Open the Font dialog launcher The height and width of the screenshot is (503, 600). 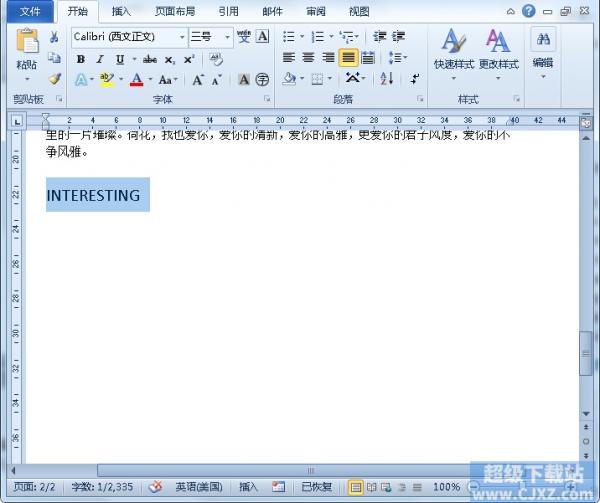(267, 99)
